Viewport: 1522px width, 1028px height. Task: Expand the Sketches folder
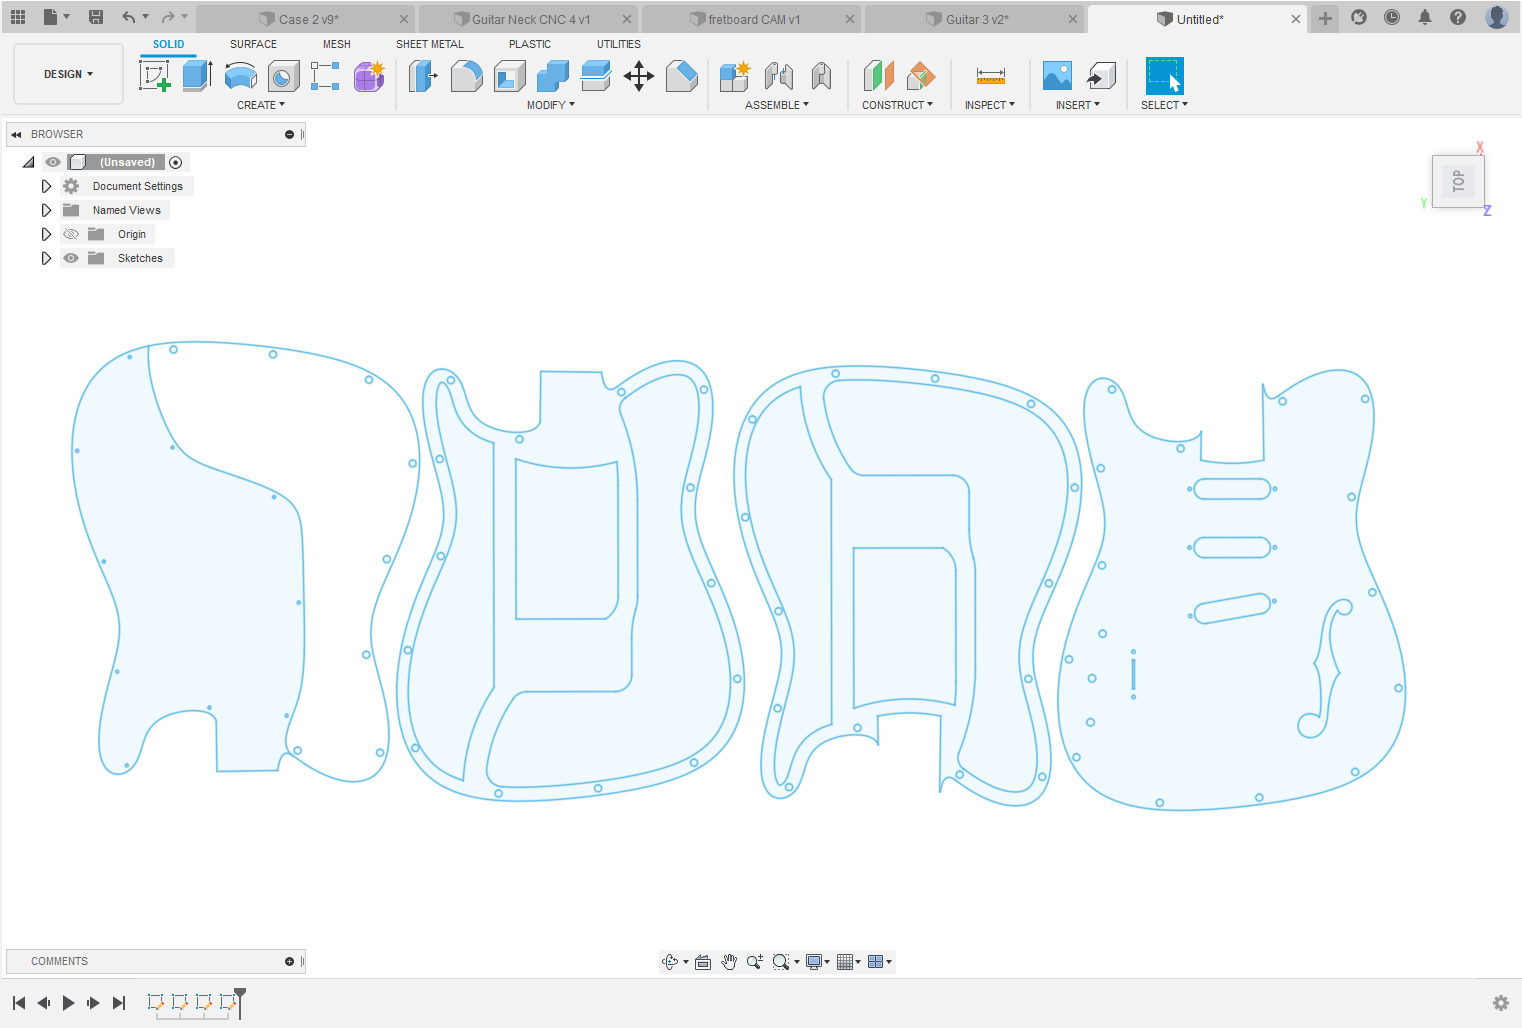(46, 258)
